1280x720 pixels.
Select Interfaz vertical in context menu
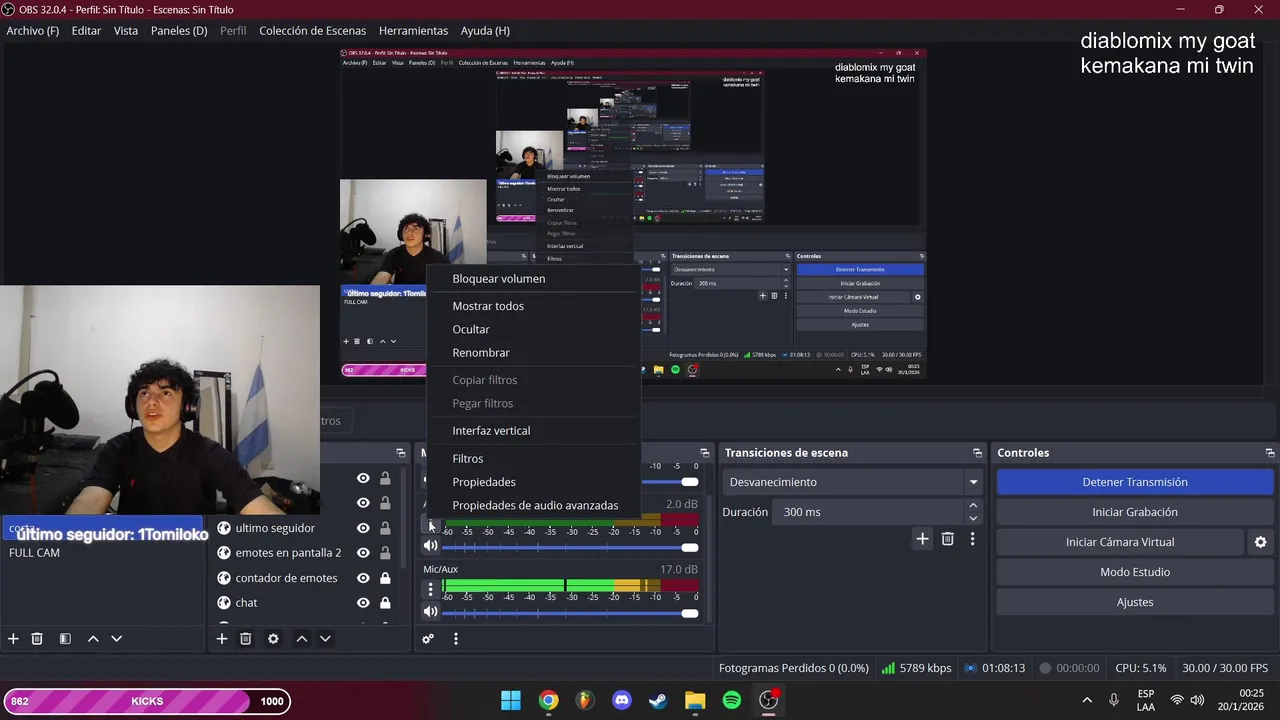click(x=533, y=431)
